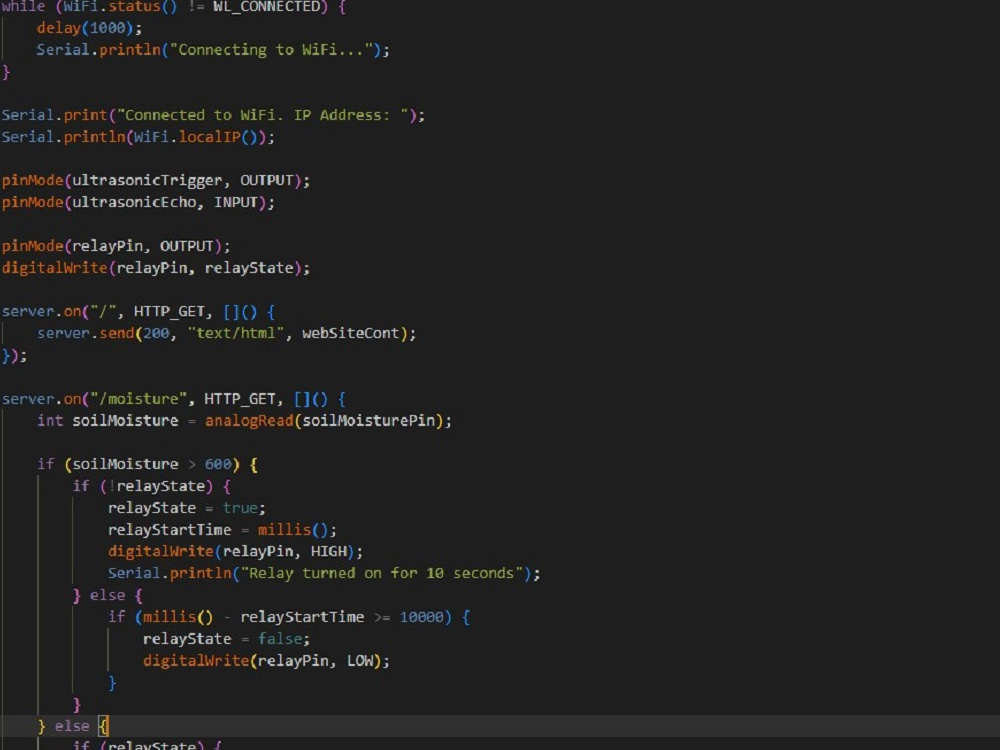Viewport: 1000px width, 750px height.
Task: Click the "/" route string in server.on
Action: [100, 311]
